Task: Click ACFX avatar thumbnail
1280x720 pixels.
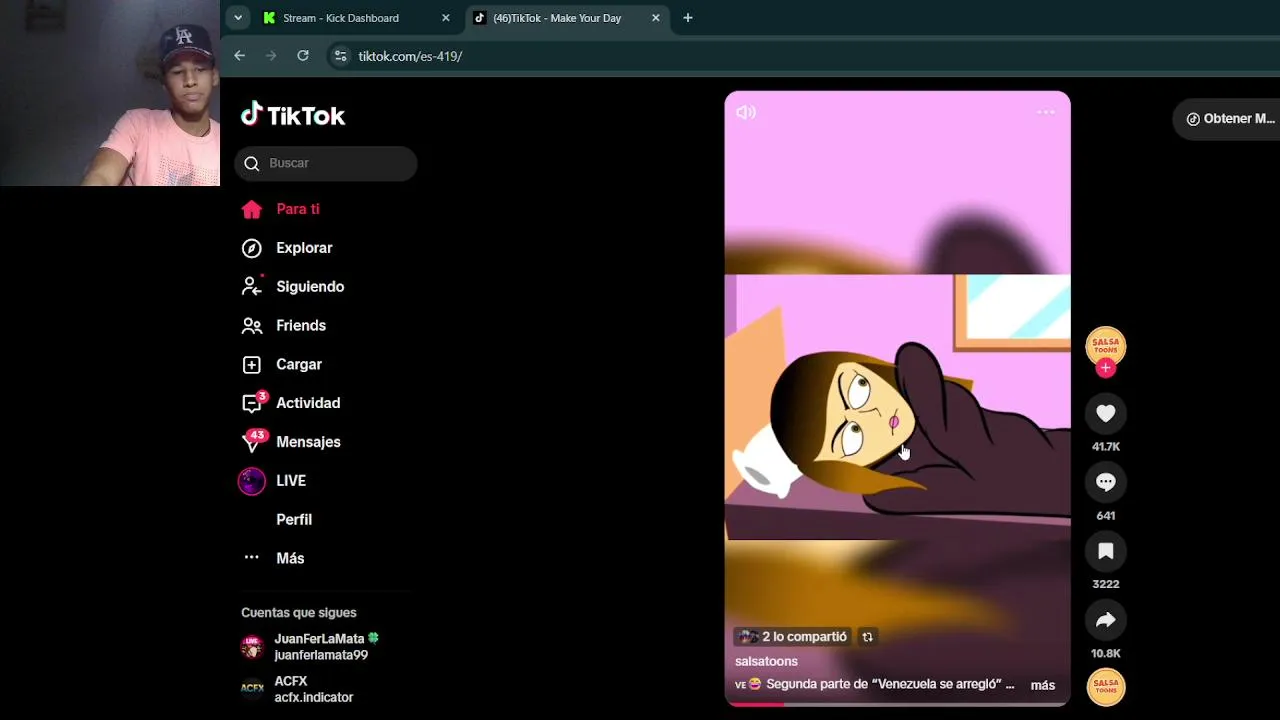Action: [x=252, y=688]
